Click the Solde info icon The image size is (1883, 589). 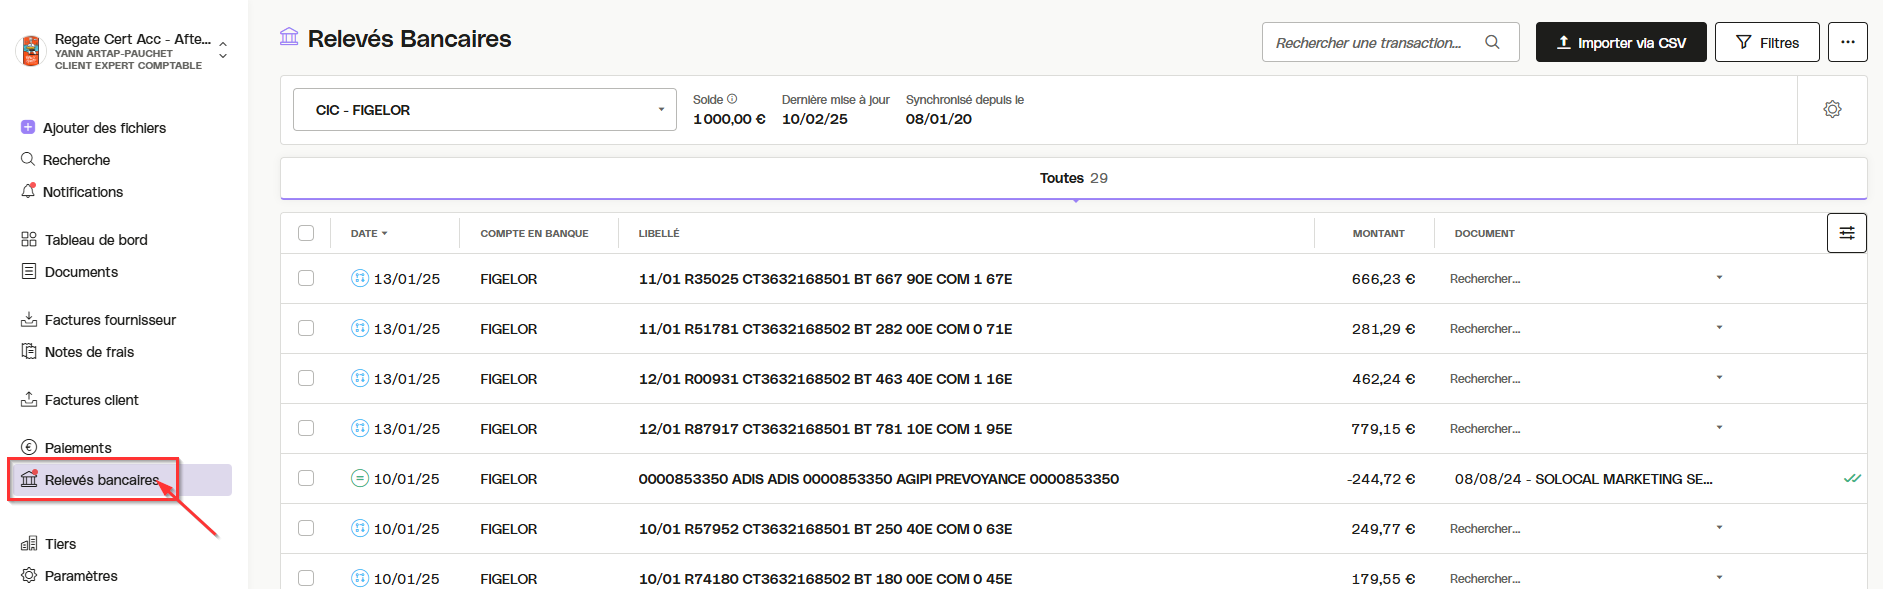click(x=732, y=99)
